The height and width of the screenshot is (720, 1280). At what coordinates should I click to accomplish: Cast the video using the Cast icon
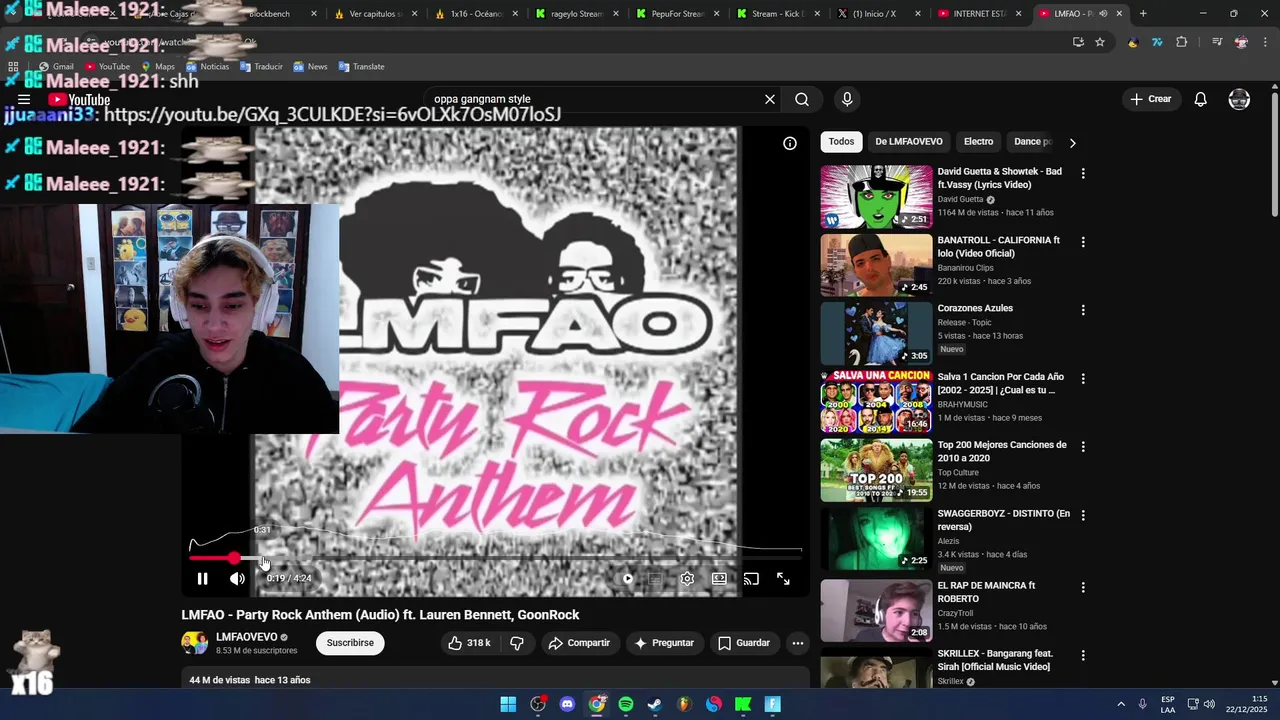[751, 579]
